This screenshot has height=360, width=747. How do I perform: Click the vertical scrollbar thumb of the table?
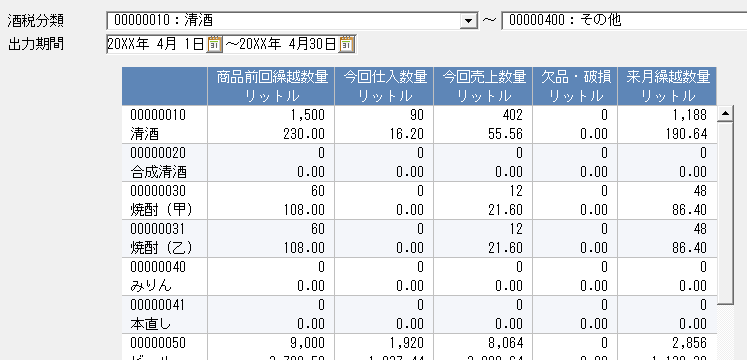tap(725, 212)
